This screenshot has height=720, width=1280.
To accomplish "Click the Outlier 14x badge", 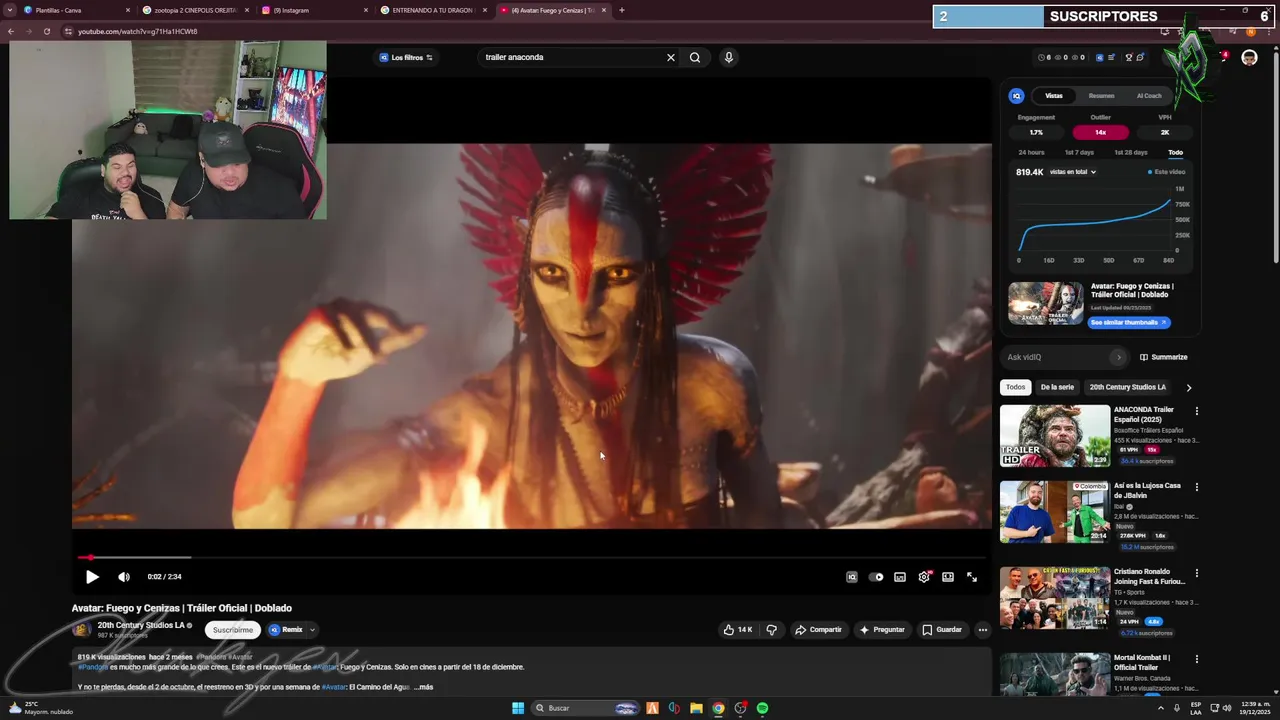I will (1100, 132).
